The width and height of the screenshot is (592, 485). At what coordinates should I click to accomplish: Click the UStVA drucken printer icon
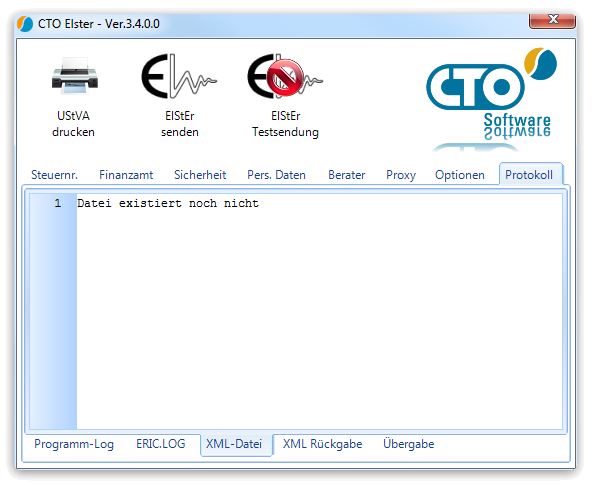click(74, 76)
